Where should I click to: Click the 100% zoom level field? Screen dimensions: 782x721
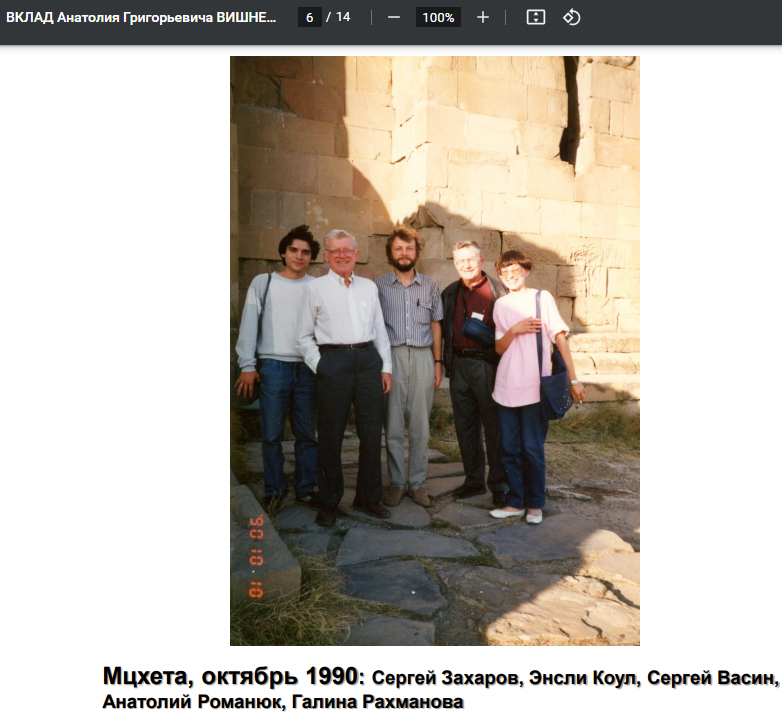(x=438, y=18)
